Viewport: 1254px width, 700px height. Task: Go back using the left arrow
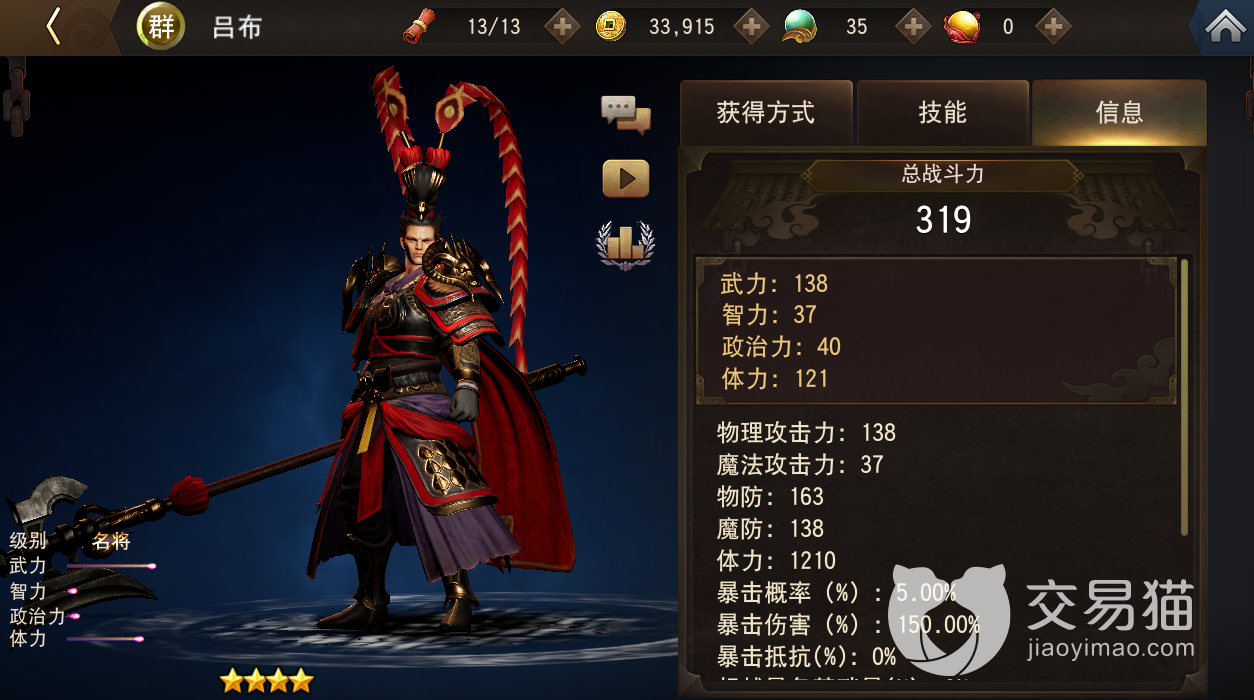pos(54,27)
